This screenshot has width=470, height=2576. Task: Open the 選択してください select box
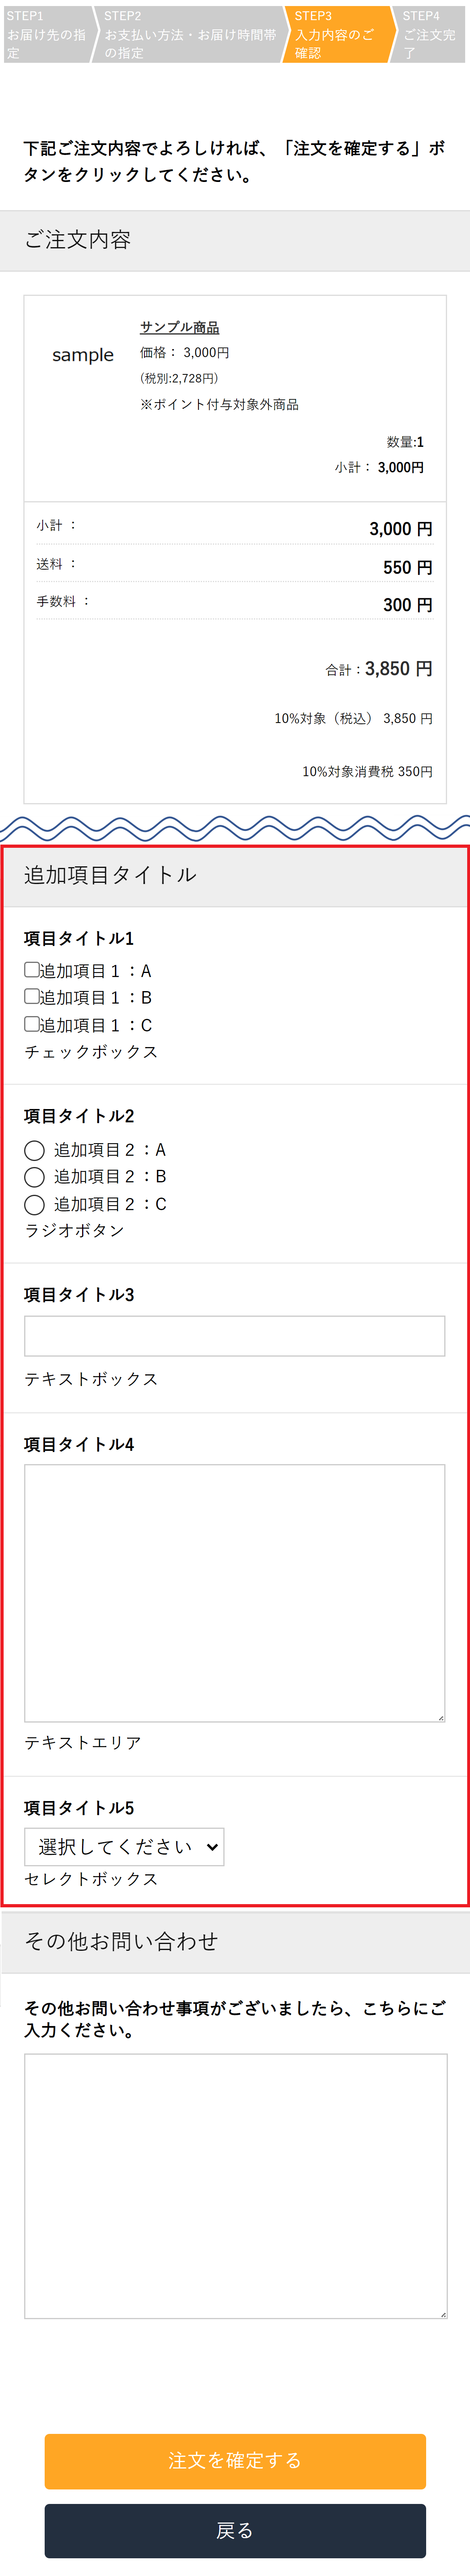click(x=124, y=1847)
